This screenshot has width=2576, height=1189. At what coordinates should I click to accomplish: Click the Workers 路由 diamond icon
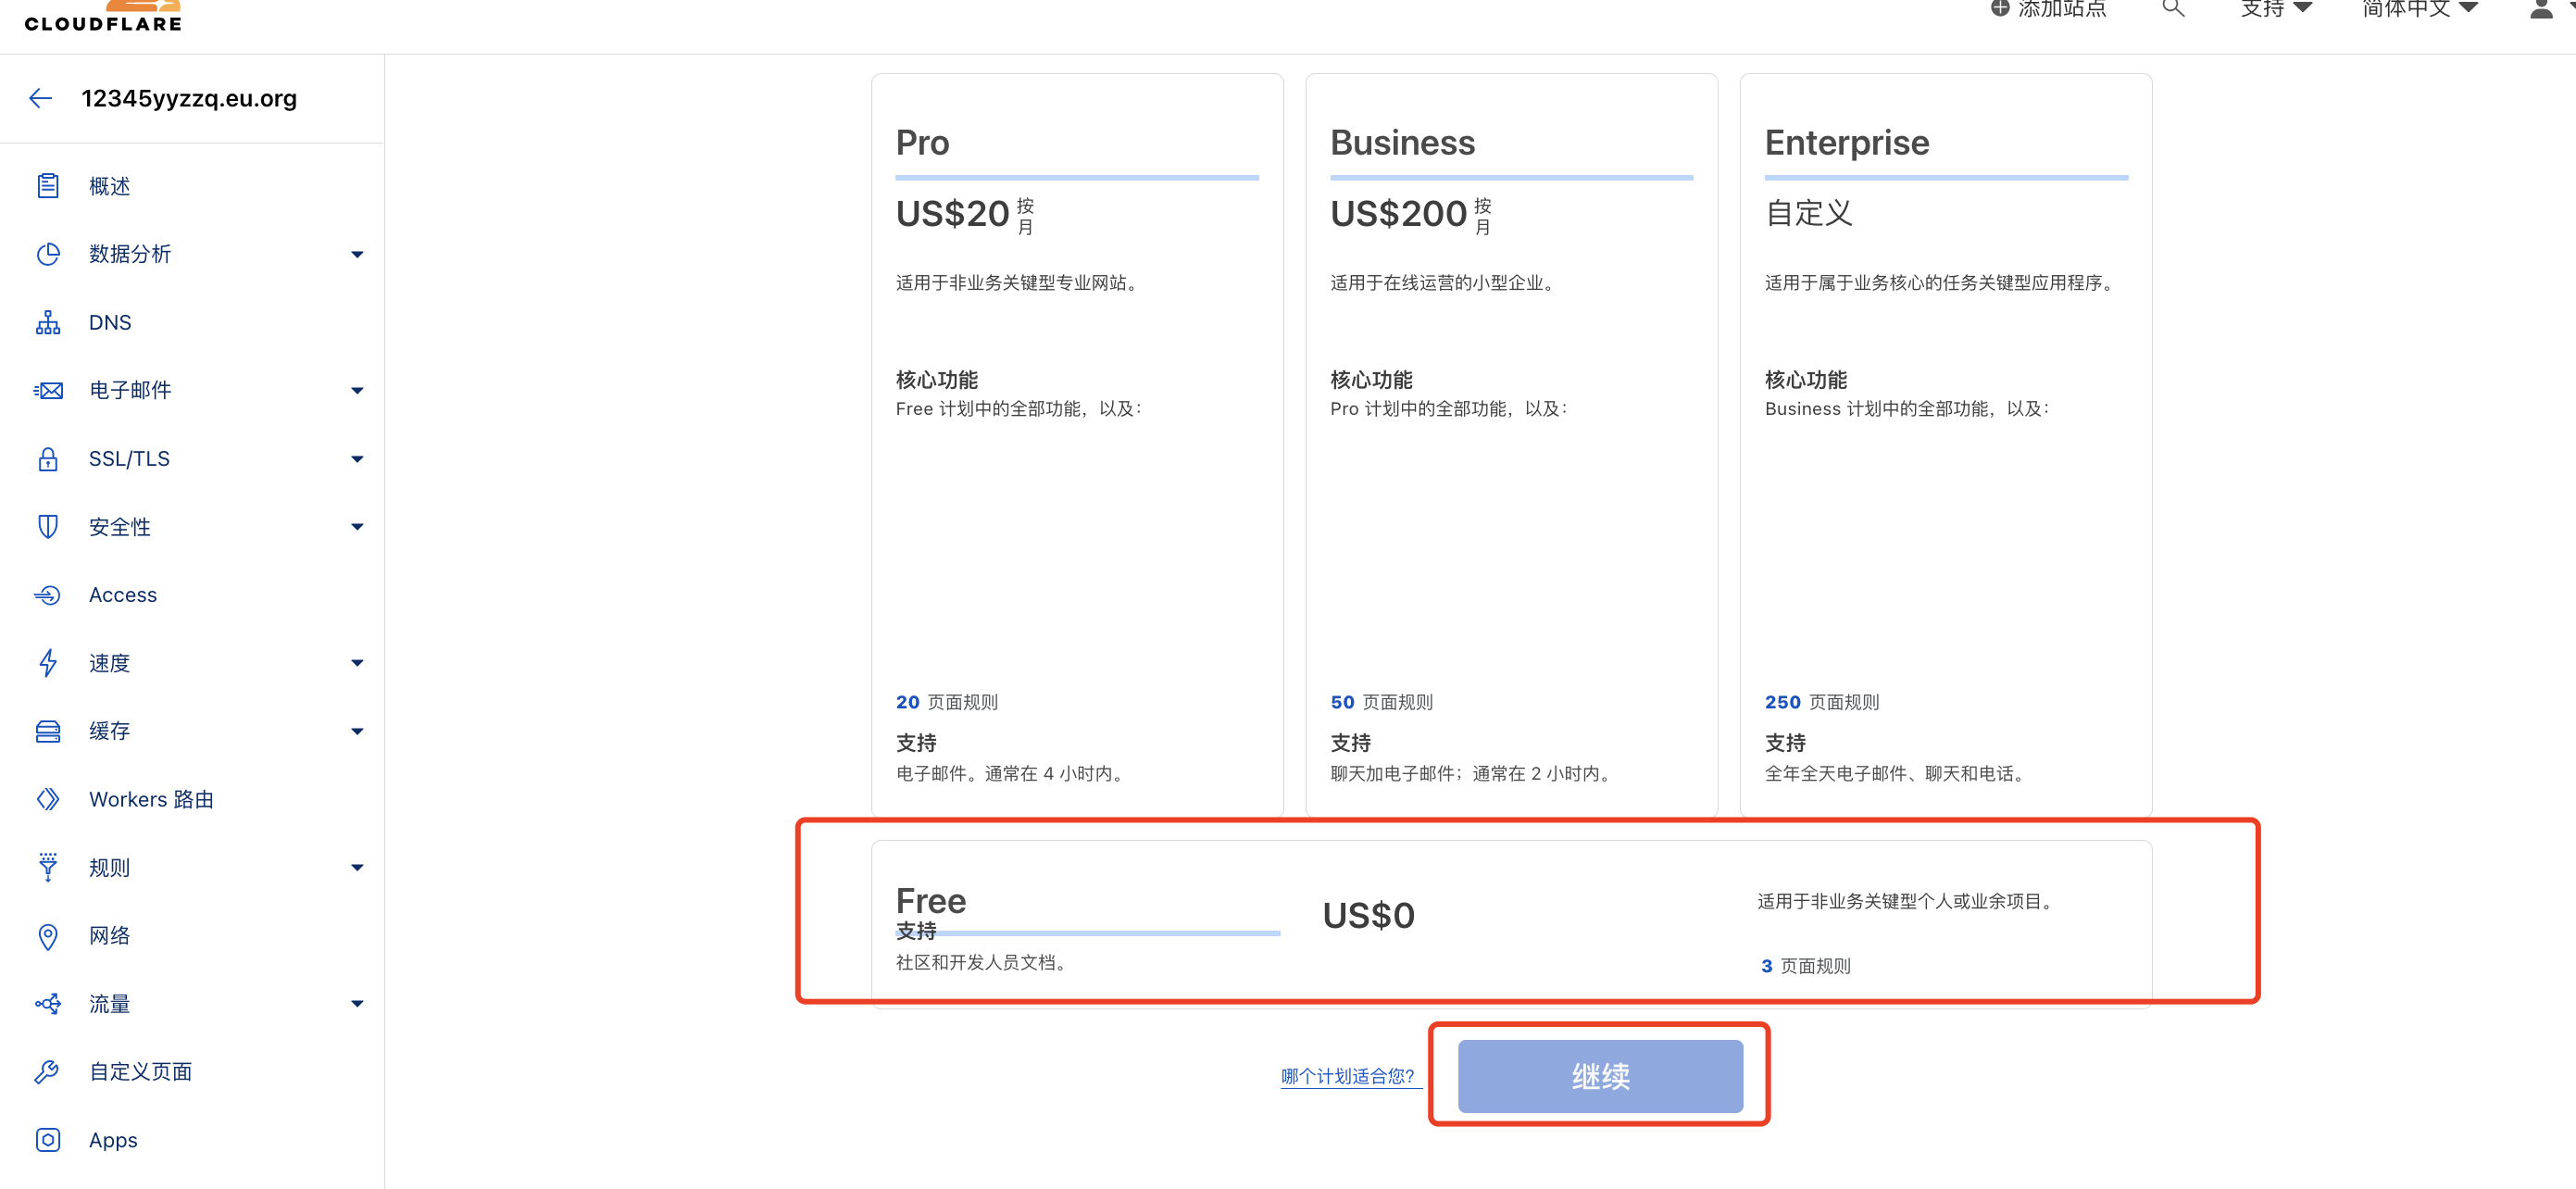[x=47, y=799]
